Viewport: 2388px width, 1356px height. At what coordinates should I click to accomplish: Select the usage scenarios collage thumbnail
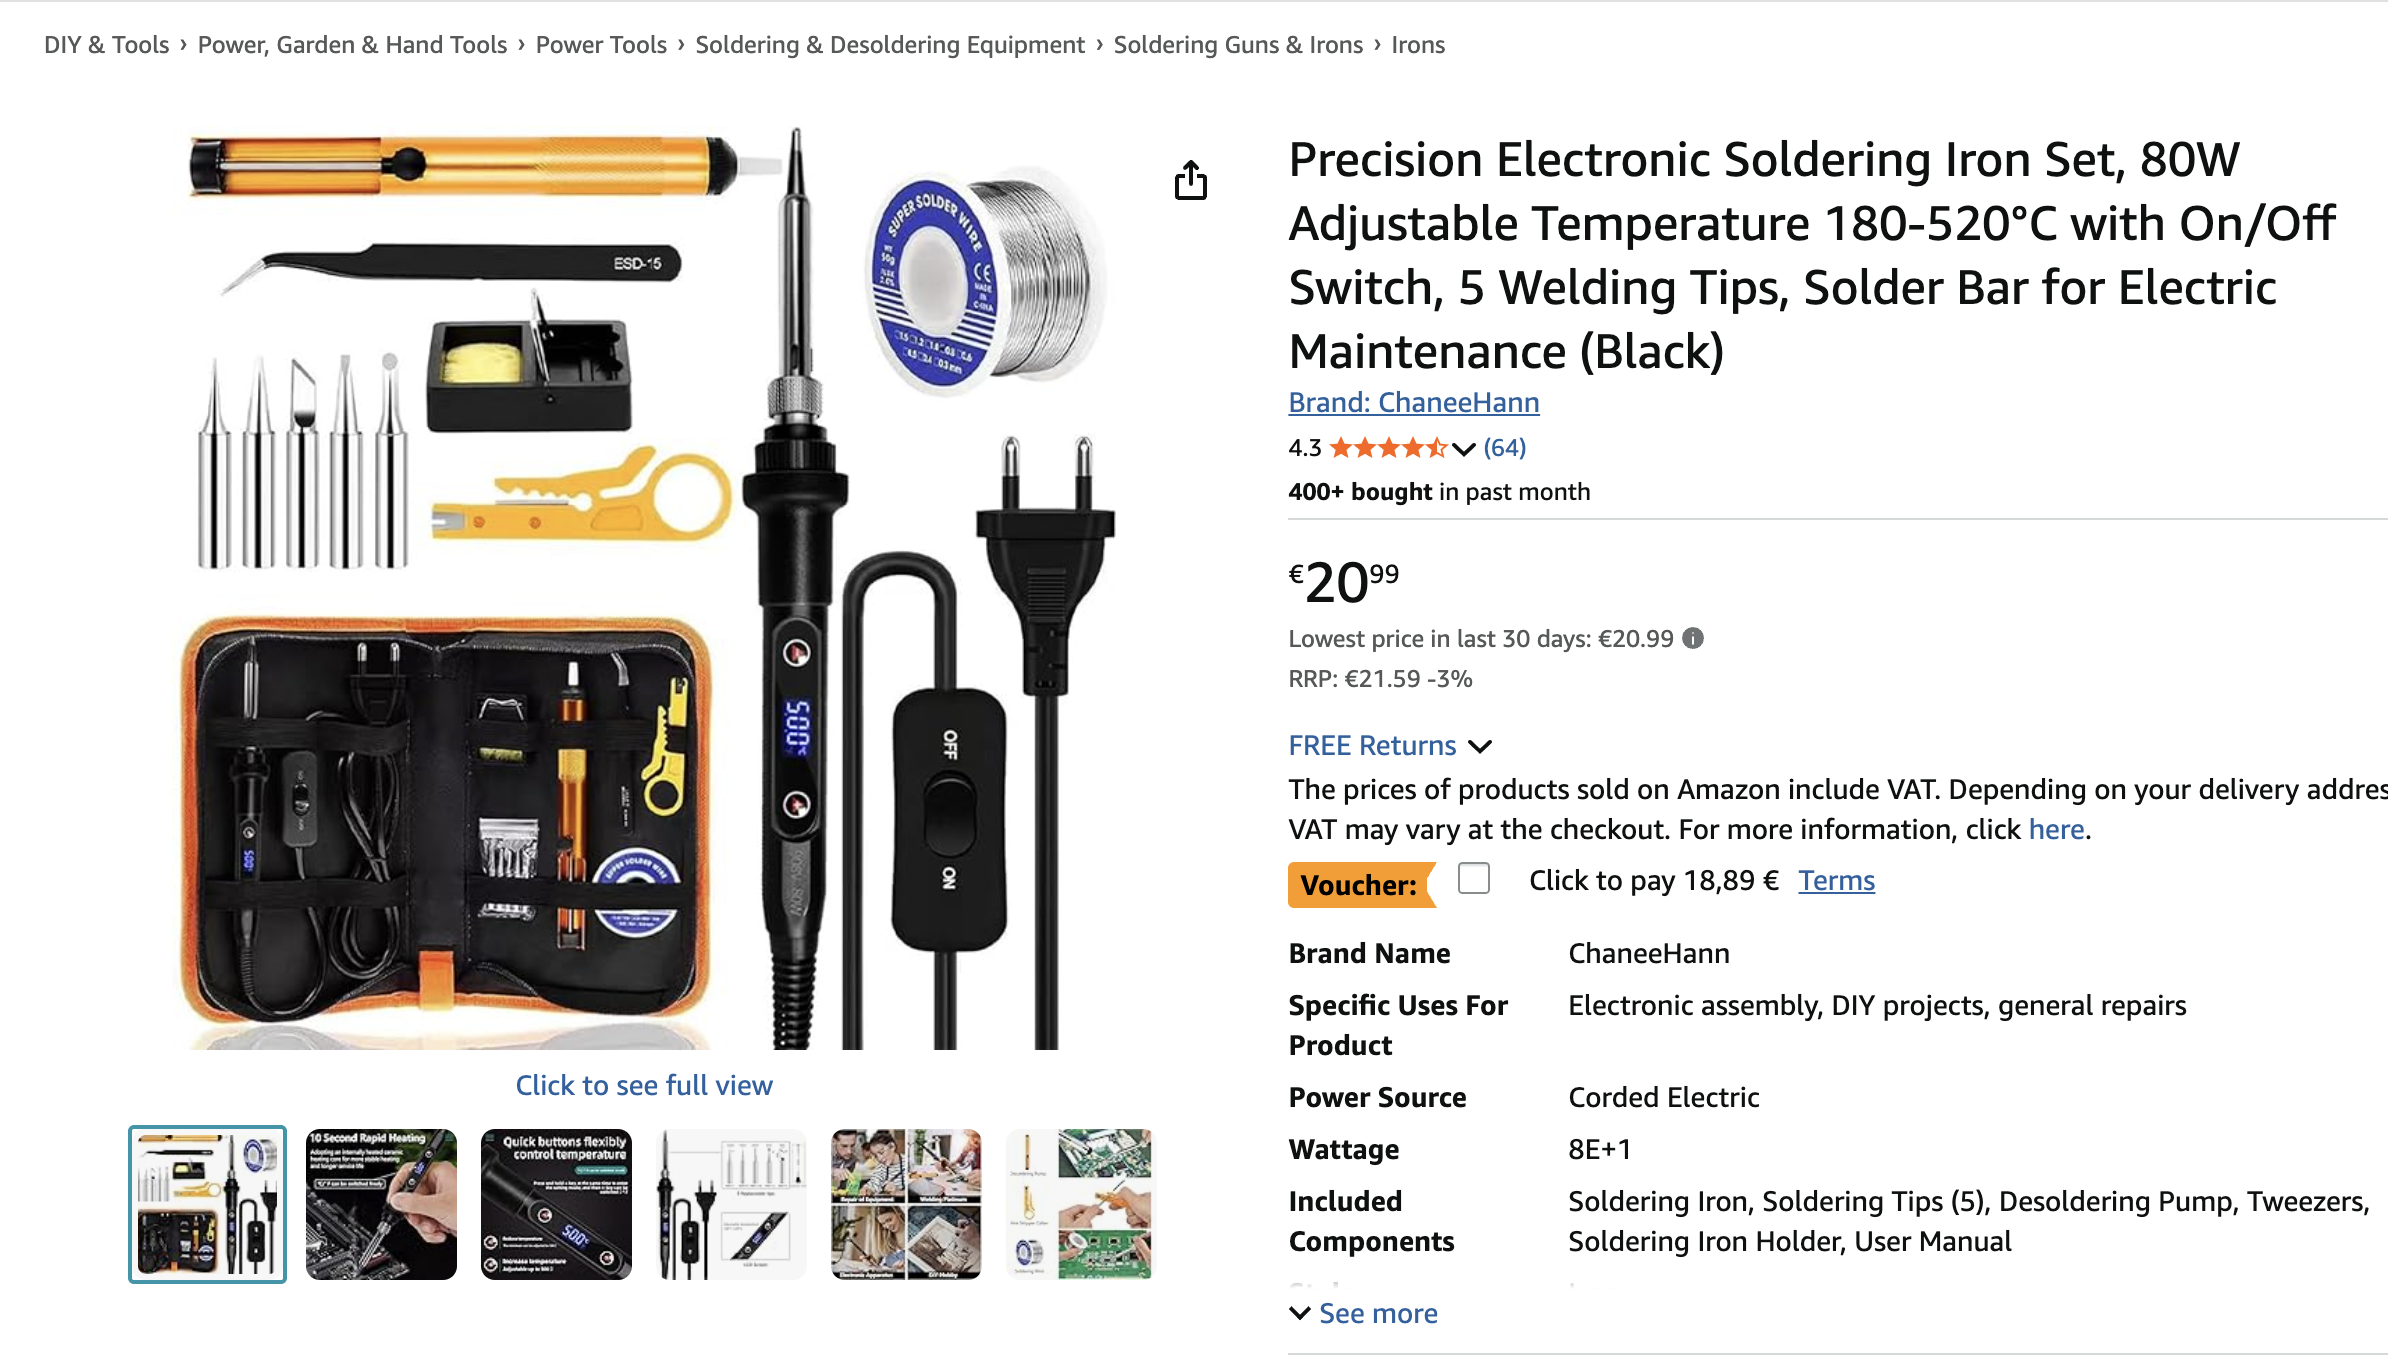[x=906, y=1204]
